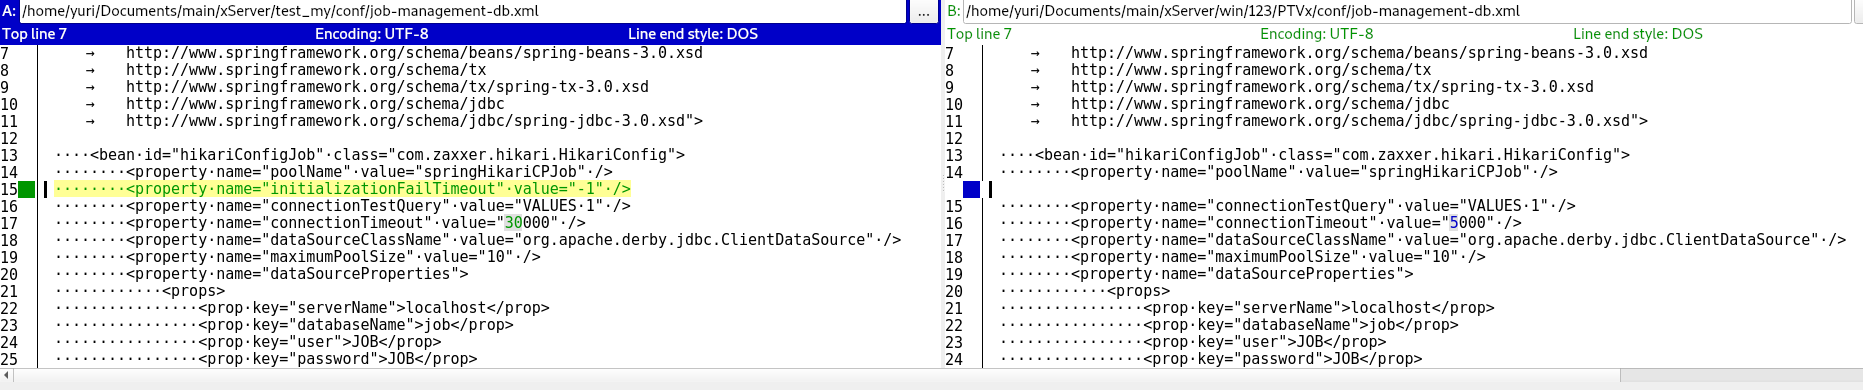
Task: Click line number 15 in pane A gutter
Action: click(x=9, y=189)
